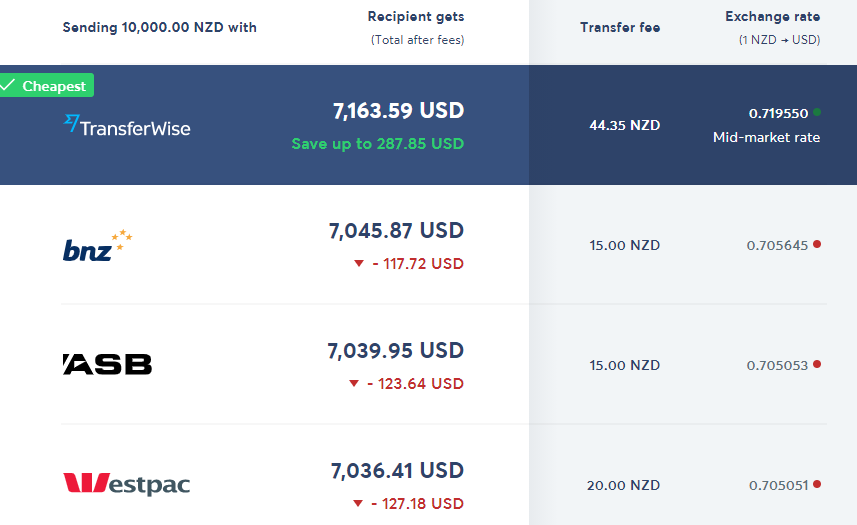This screenshot has height=525, width=857.
Task: Click red dot beside 0.705053 rate
Action: point(817,364)
